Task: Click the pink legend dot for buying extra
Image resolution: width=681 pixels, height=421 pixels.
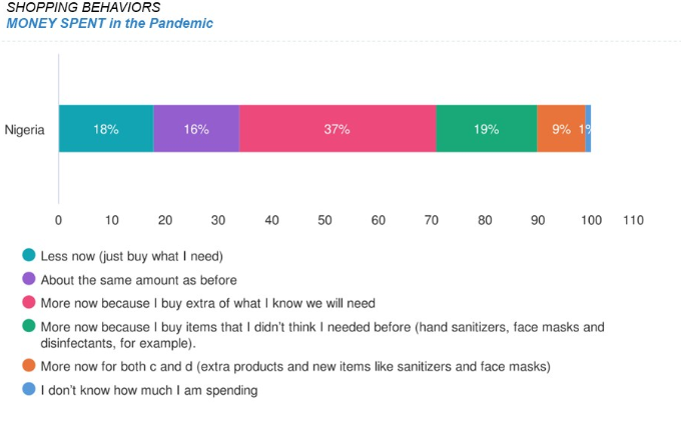Action: [29, 302]
